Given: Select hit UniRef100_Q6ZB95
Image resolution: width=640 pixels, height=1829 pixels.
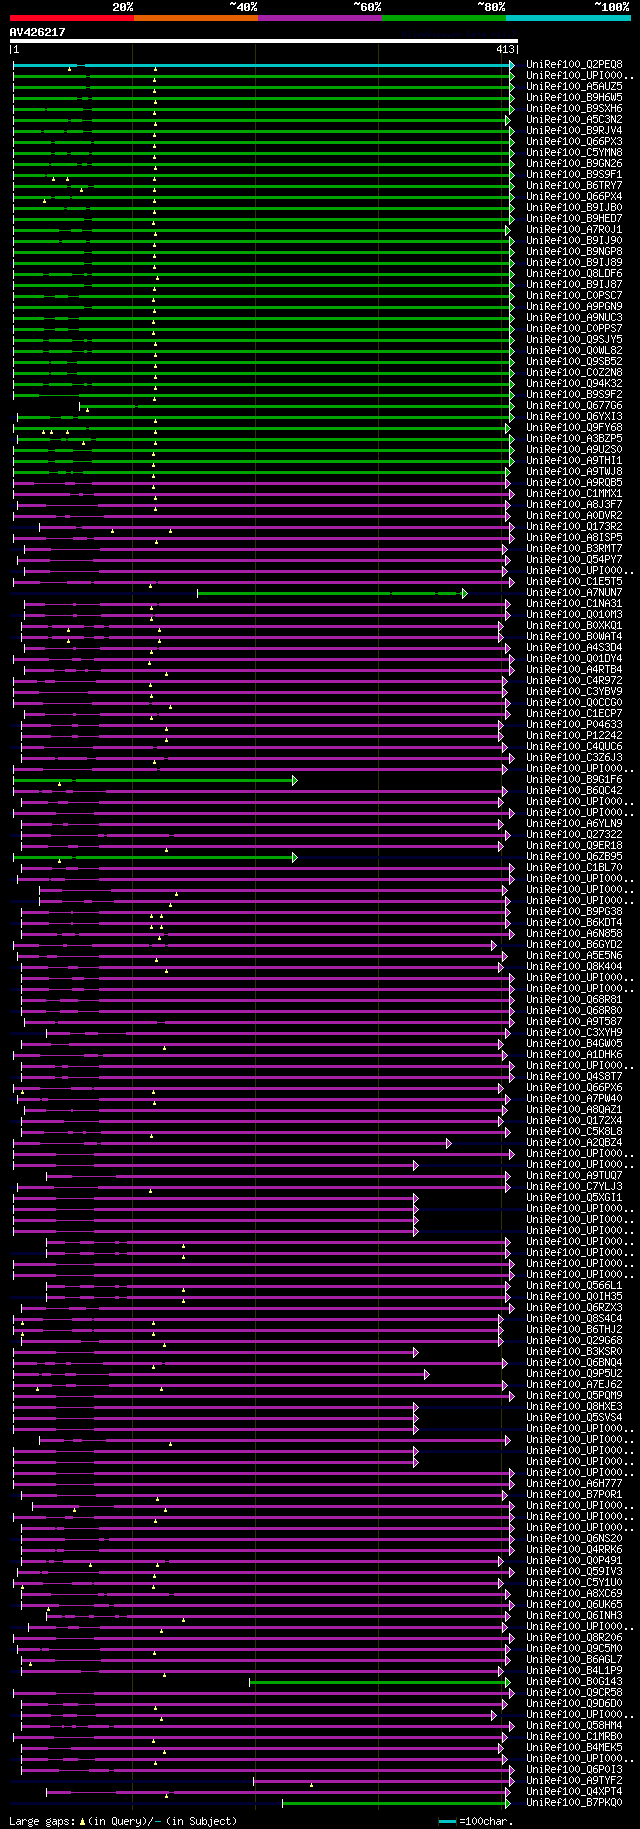Looking at the screenshot, I should [574, 856].
